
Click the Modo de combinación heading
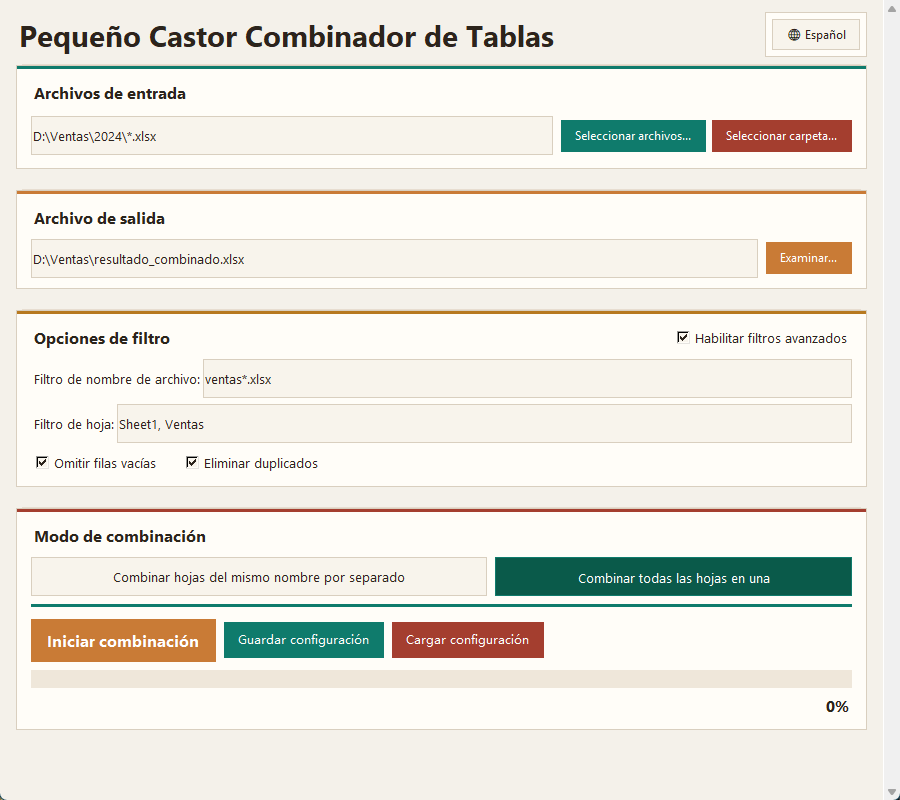(x=120, y=537)
